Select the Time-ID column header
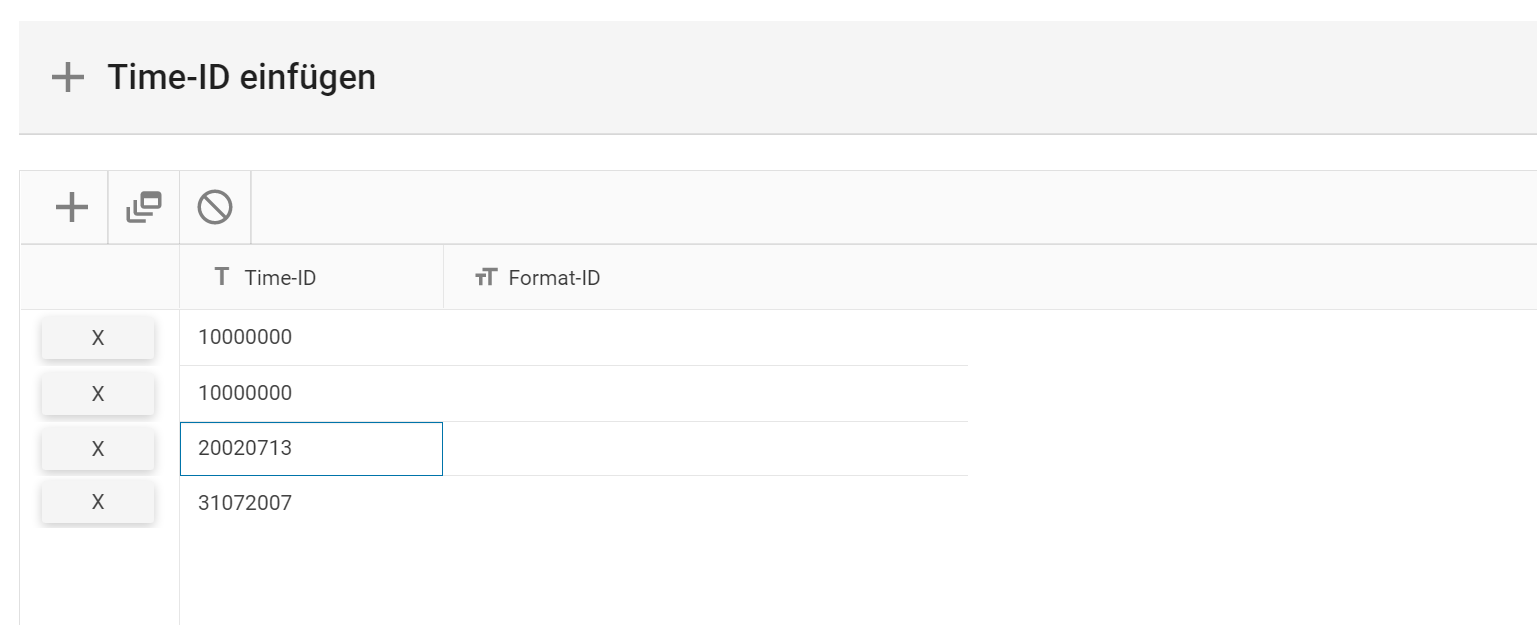This screenshot has height=625, width=1537. click(280, 278)
